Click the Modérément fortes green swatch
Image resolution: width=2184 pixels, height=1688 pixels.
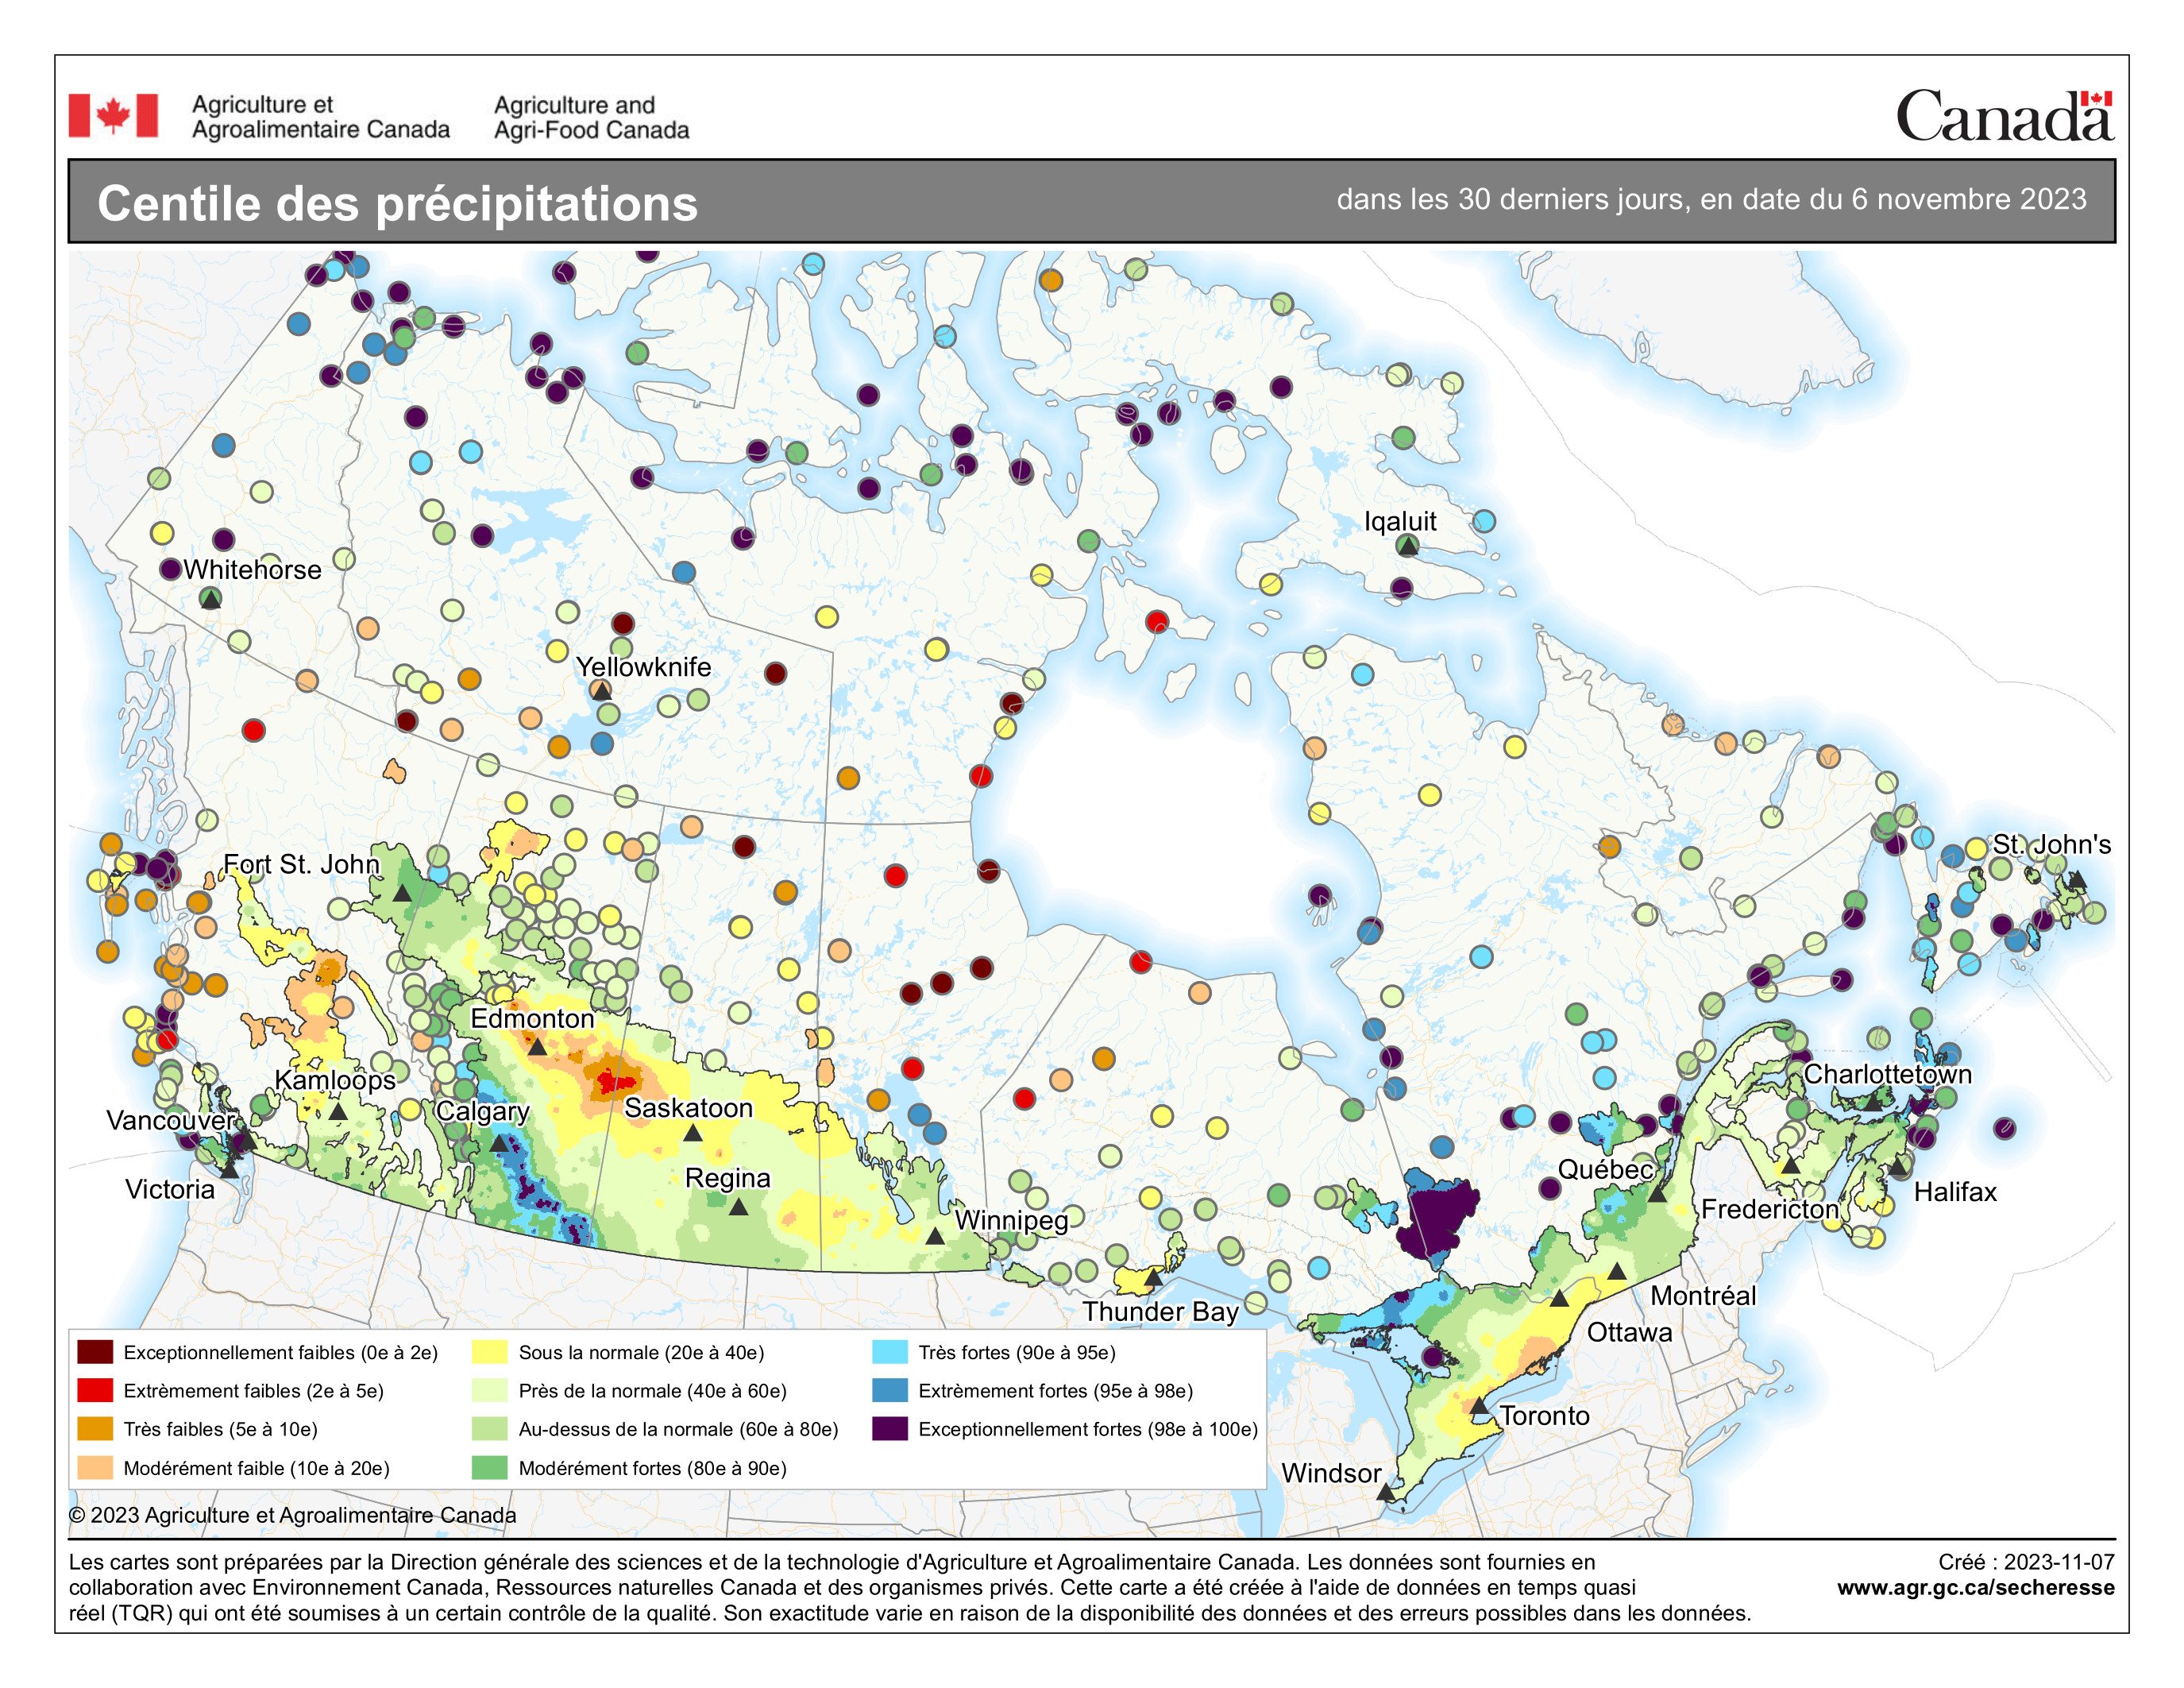click(490, 1467)
